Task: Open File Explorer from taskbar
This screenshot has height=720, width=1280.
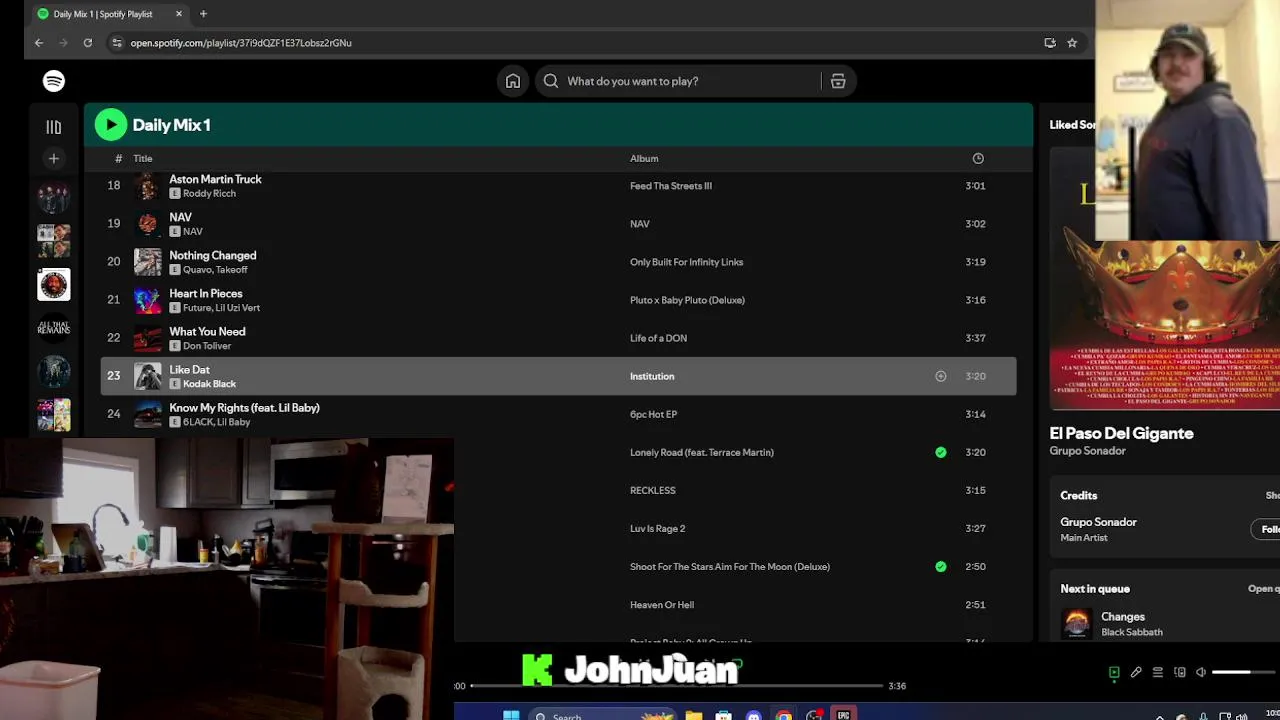Action: [x=693, y=715]
